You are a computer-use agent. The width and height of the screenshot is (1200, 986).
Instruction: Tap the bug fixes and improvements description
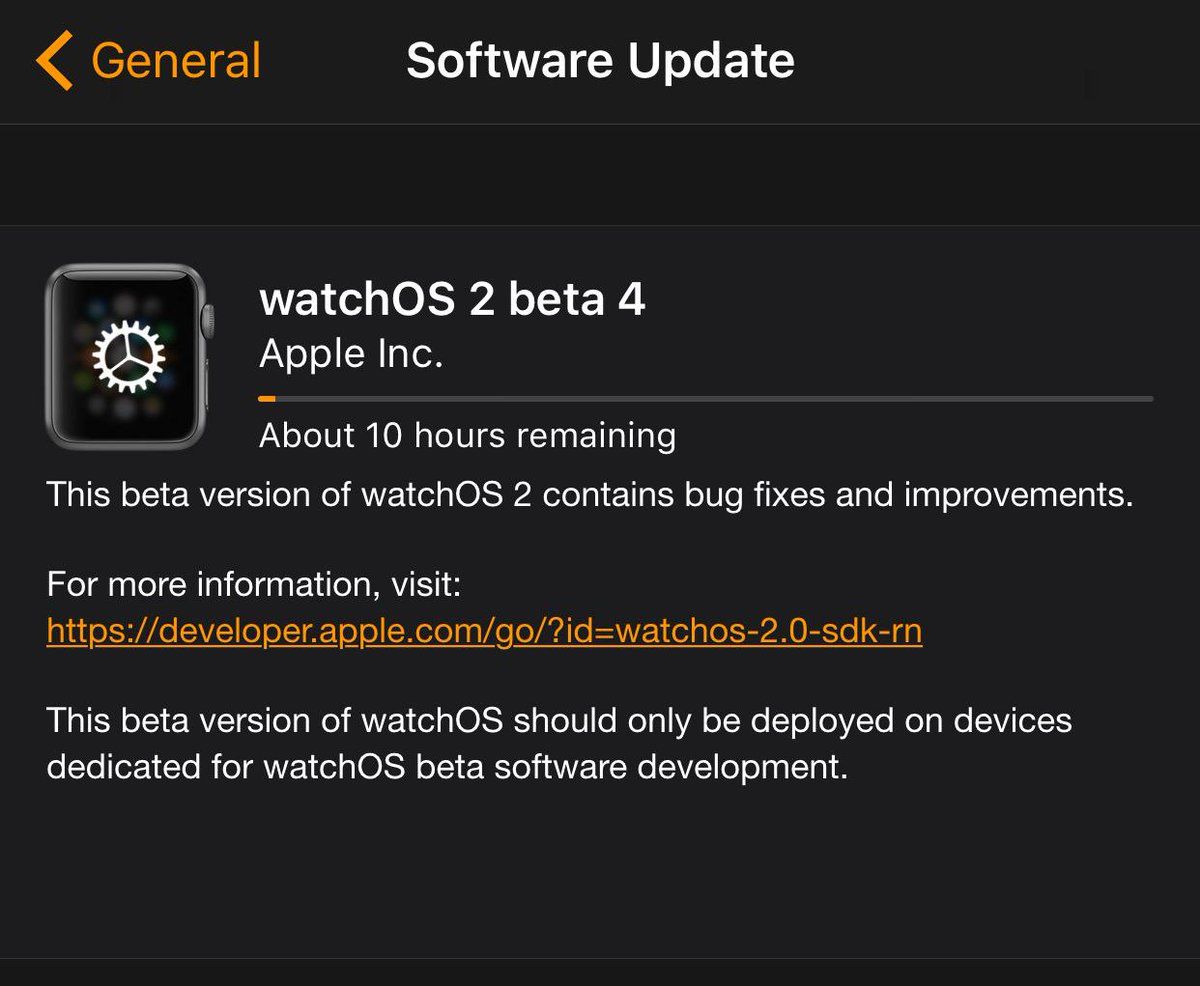click(590, 494)
